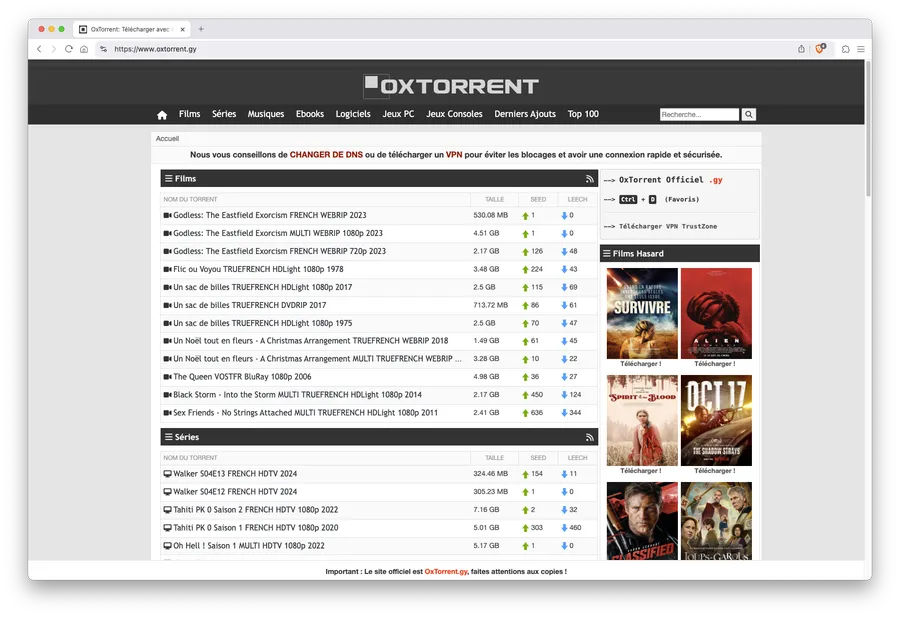900x617 pixels.
Task: Click the search magnifier button
Action: coord(748,114)
